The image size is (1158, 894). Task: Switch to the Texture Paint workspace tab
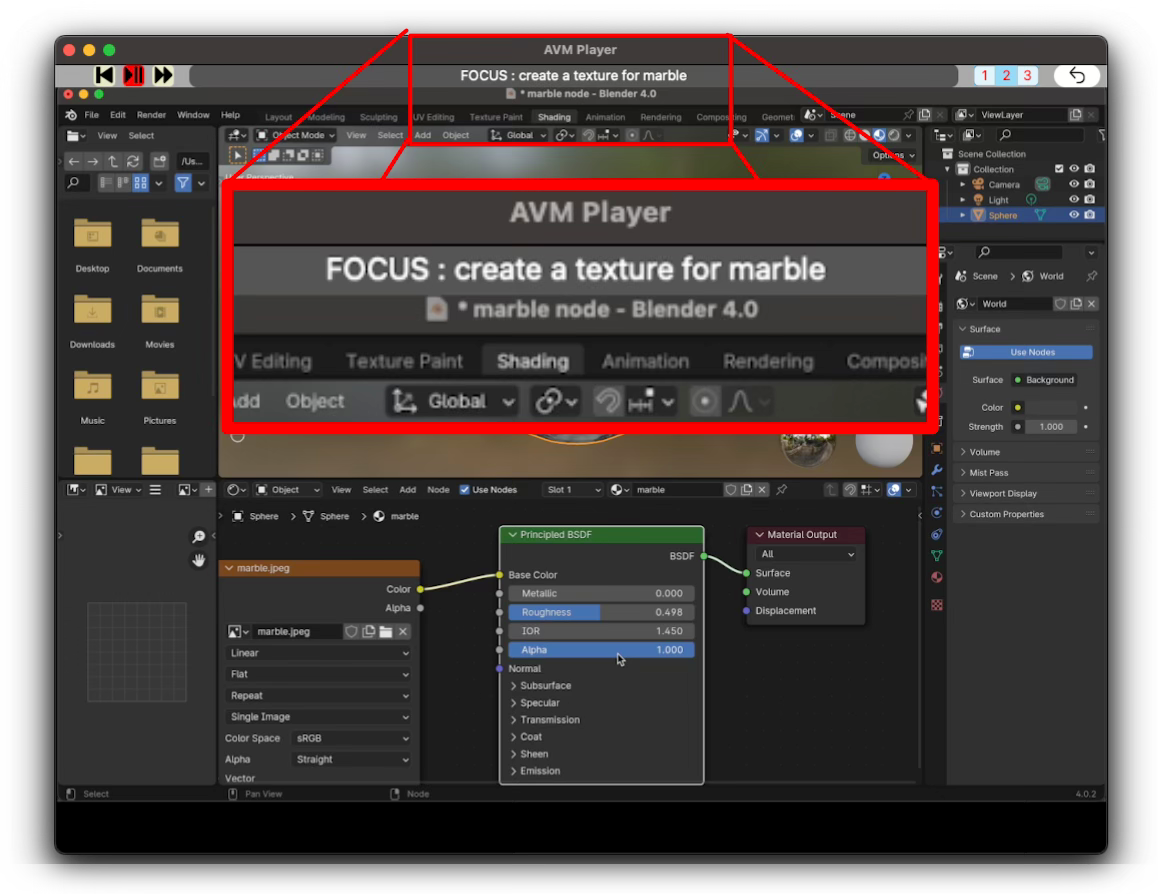point(496,117)
